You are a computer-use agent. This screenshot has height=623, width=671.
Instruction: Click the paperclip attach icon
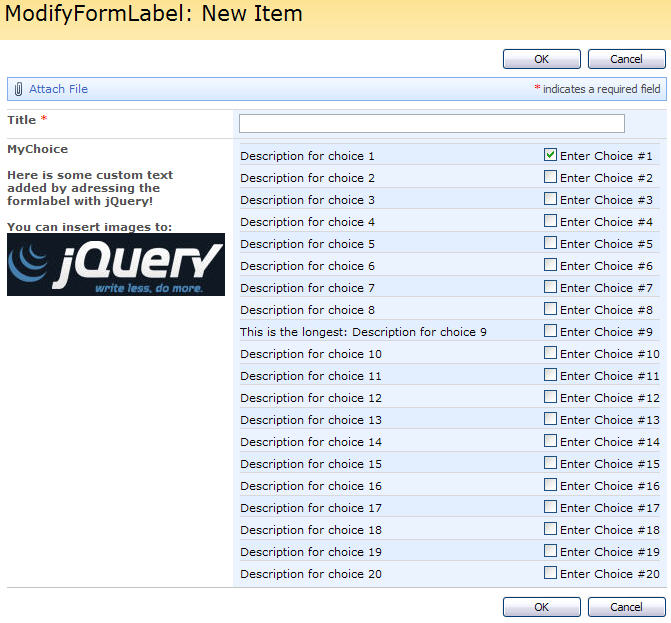pyautogui.click(x=19, y=89)
